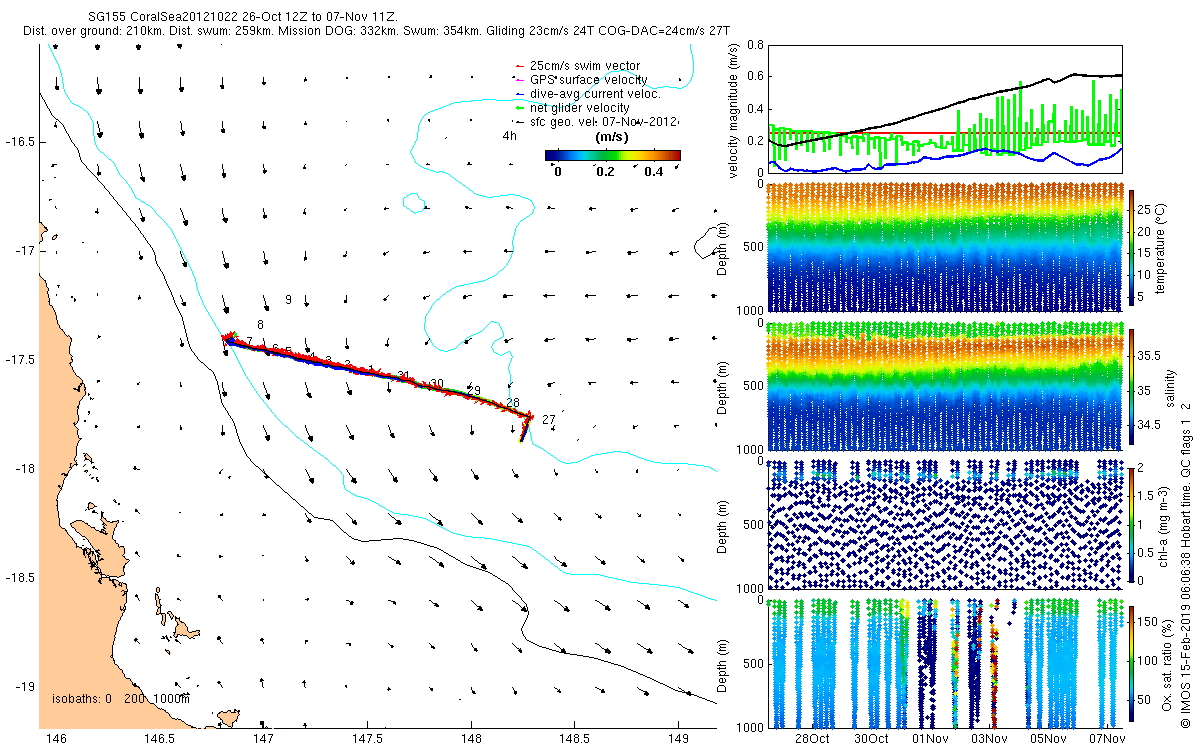Click the 07Nov date tick label
The width and height of the screenshot is (1200, 750).
pyautogui.click(x=1107, y=739)
